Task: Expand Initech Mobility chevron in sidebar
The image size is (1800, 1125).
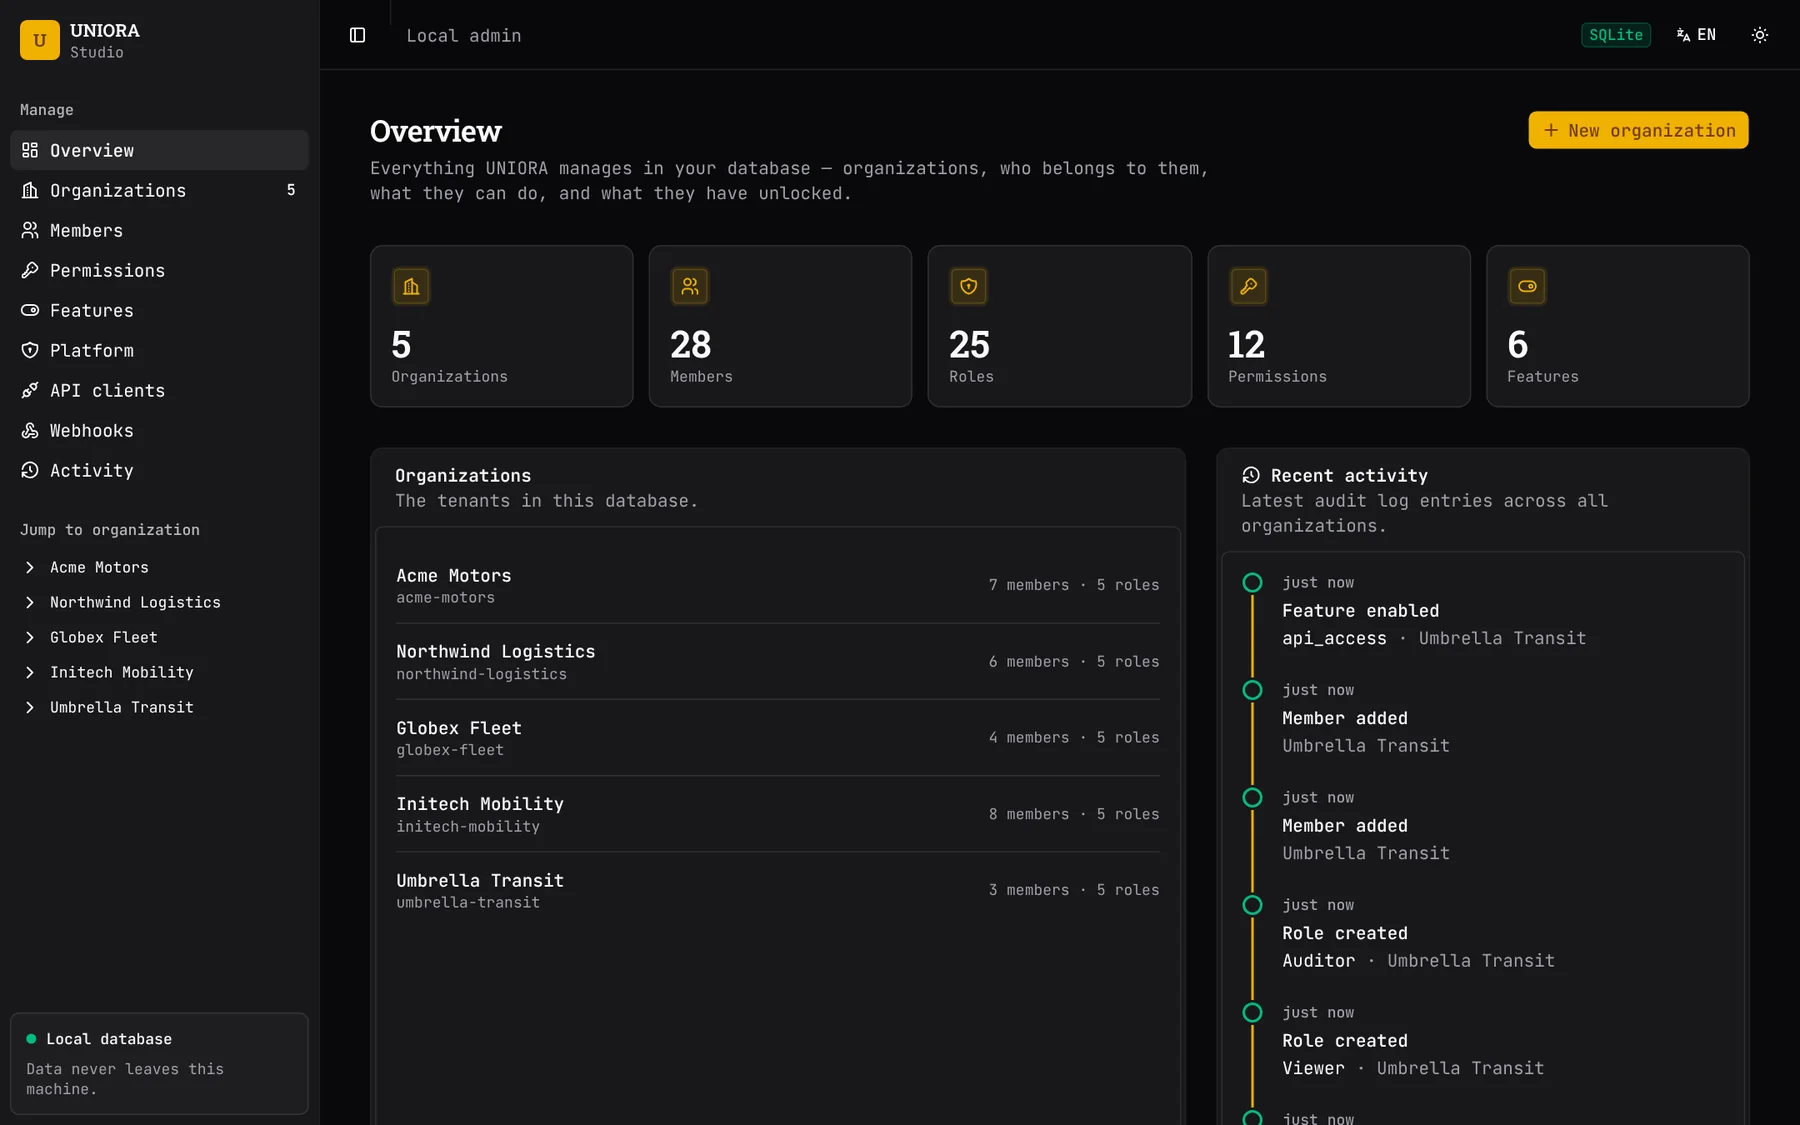Action: 30,672
